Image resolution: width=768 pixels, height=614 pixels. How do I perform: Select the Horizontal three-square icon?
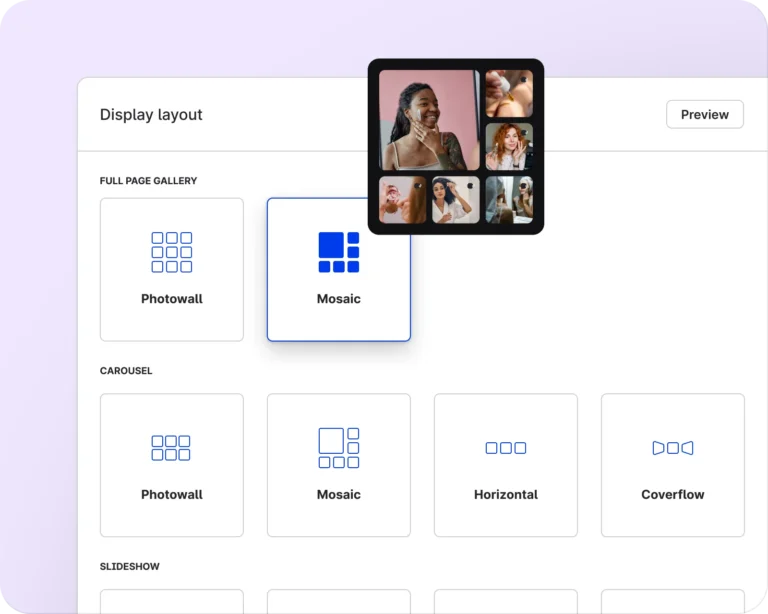pos(505,448)
